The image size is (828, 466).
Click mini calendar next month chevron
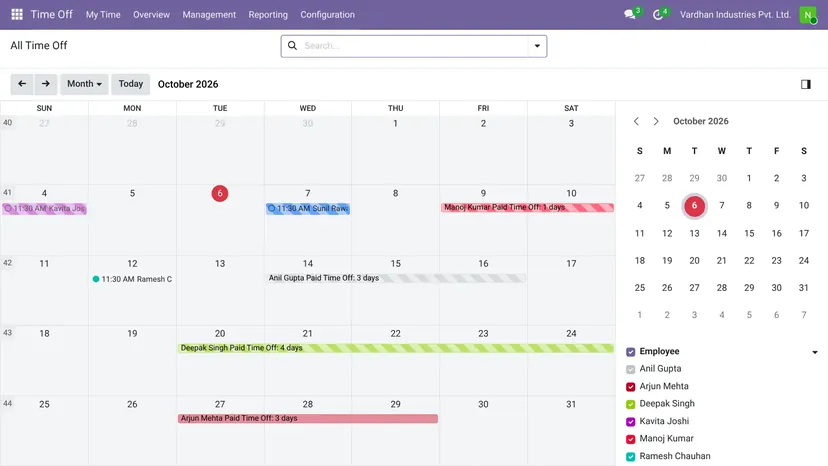point(656,121)
